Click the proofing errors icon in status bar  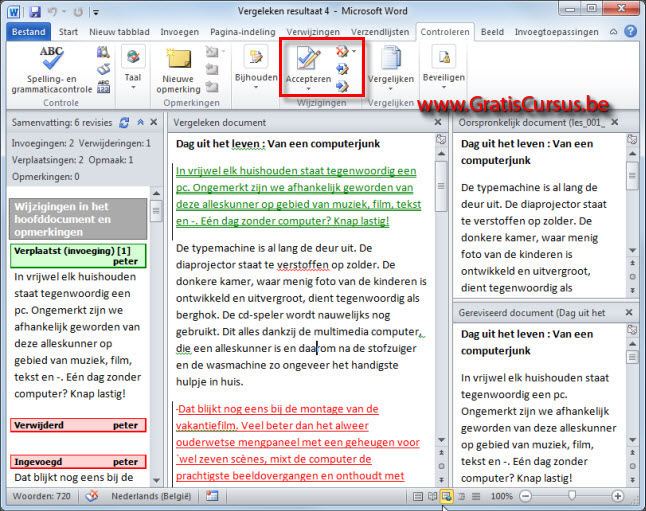pyautogui.click(x=92, y=496)
